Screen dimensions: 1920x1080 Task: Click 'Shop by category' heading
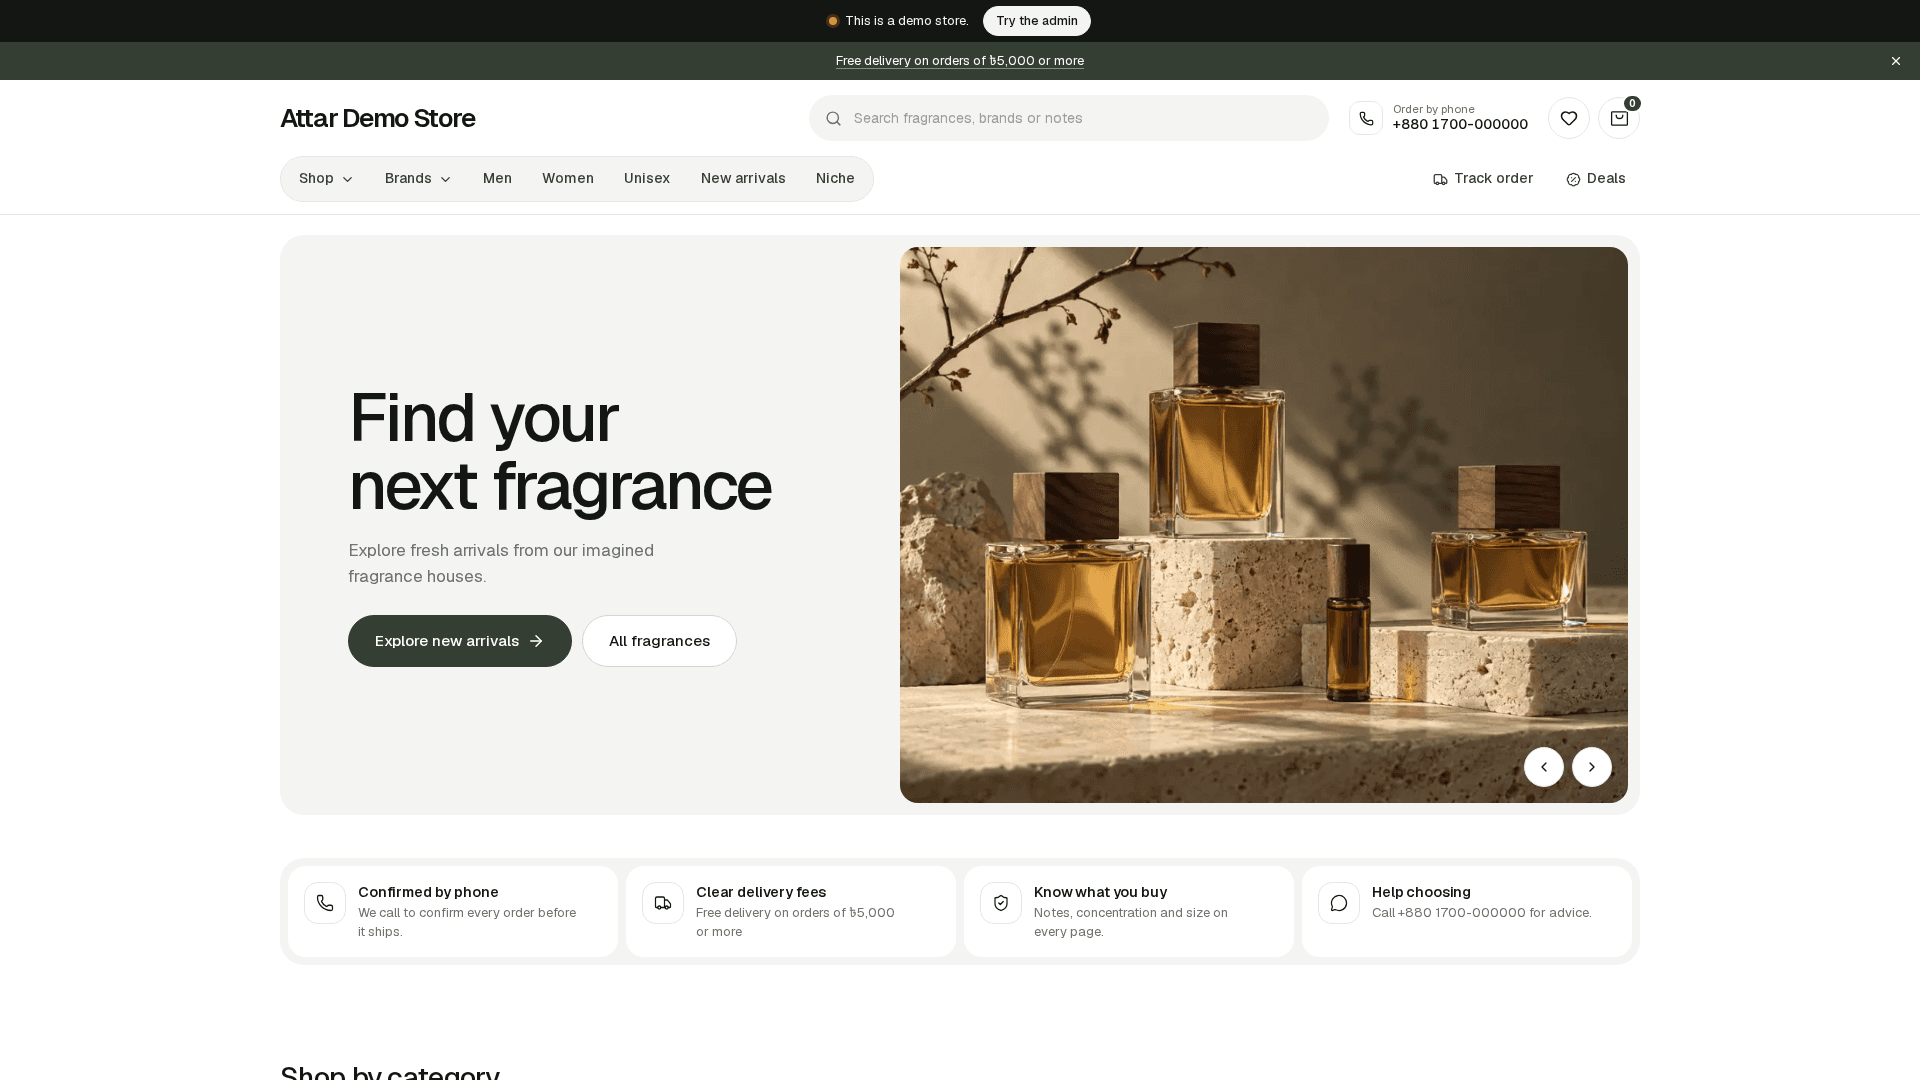(390, 1072)
